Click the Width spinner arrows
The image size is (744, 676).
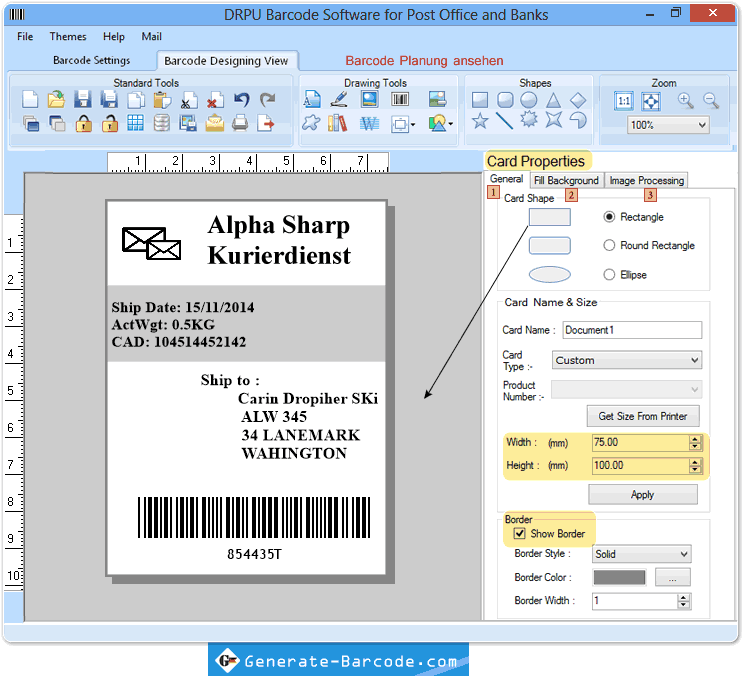[x=695, y=443]
